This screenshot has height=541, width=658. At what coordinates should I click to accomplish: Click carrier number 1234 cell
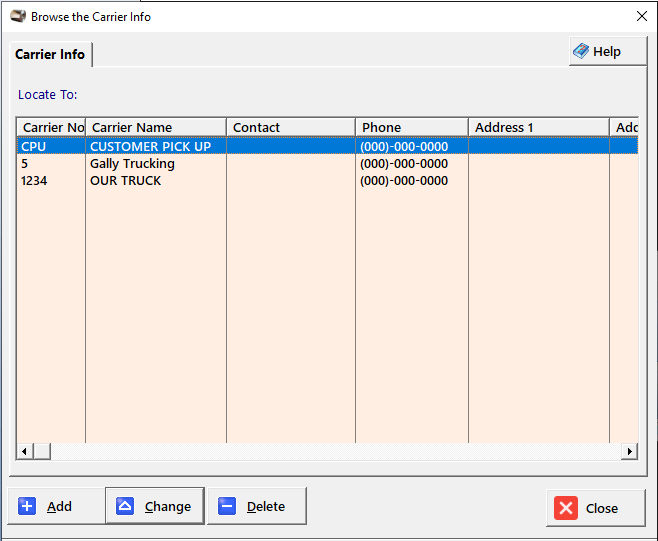(x=35, y=180)
